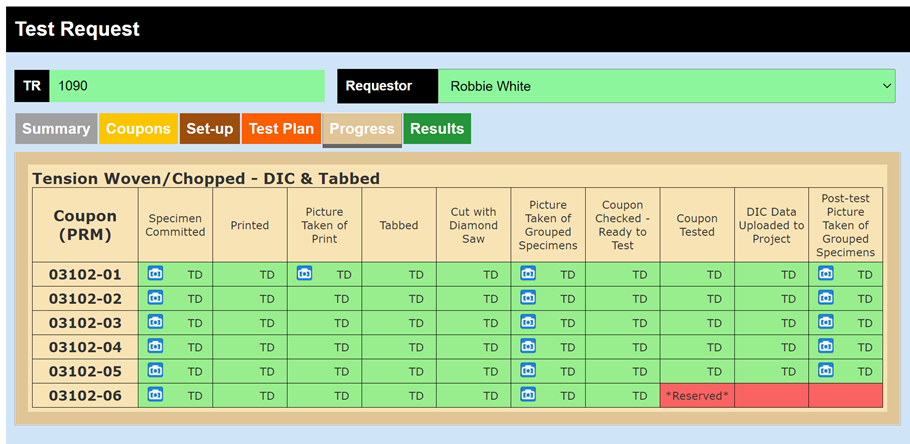Open 03102-03 post-test picture camera icon
The image size is (910, 444).
click(x=826, y=322)
